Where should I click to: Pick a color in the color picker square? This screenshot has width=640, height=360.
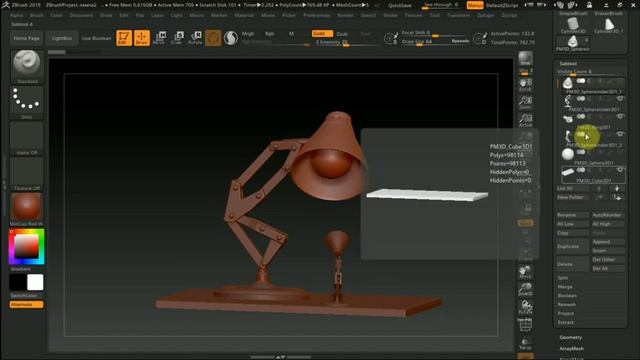[27, 247]
